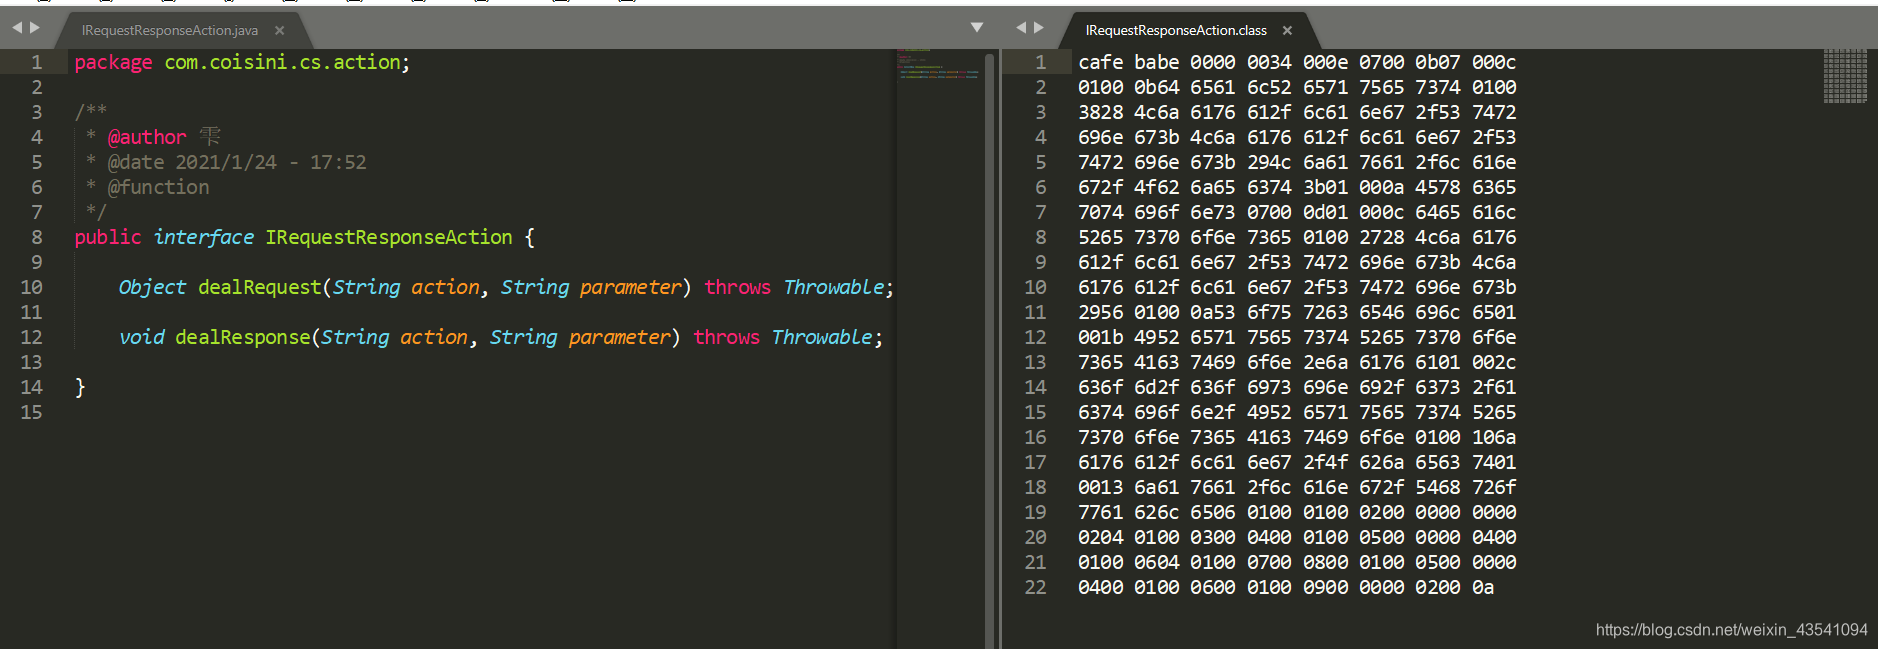Screen dimensions: 1878x649
Task: Go to previous tab in left pane
Action: pos(17,28)
